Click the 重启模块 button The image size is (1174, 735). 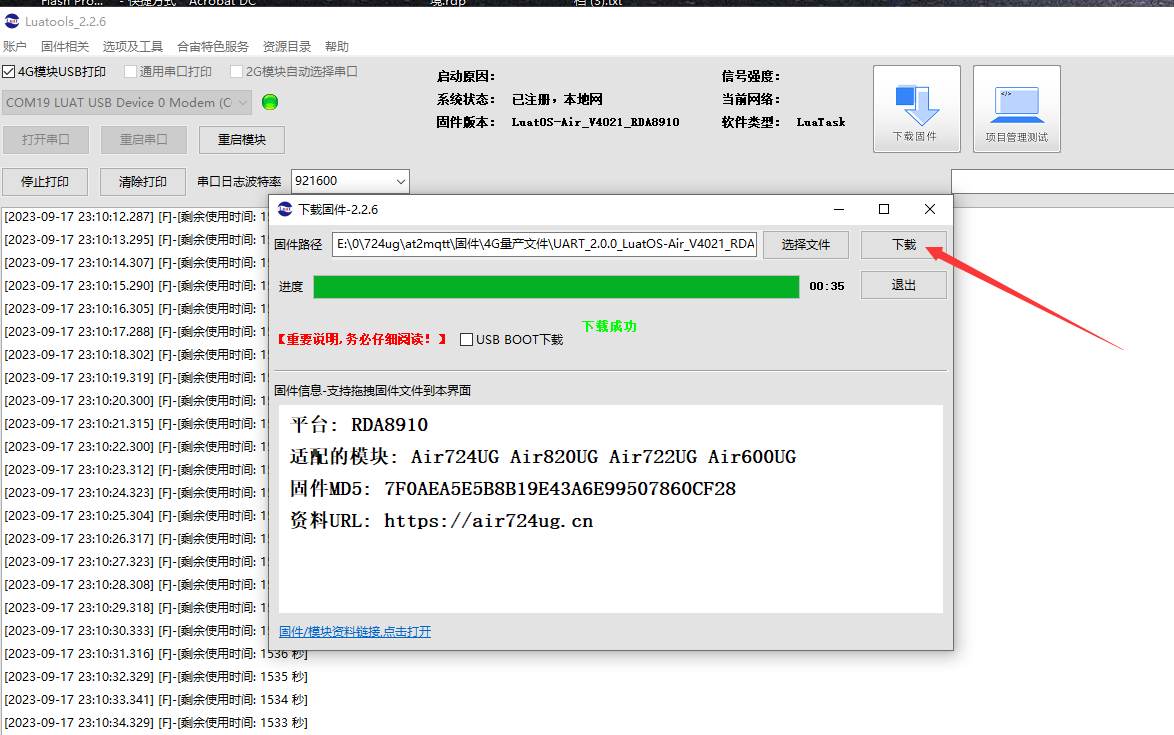242,140
